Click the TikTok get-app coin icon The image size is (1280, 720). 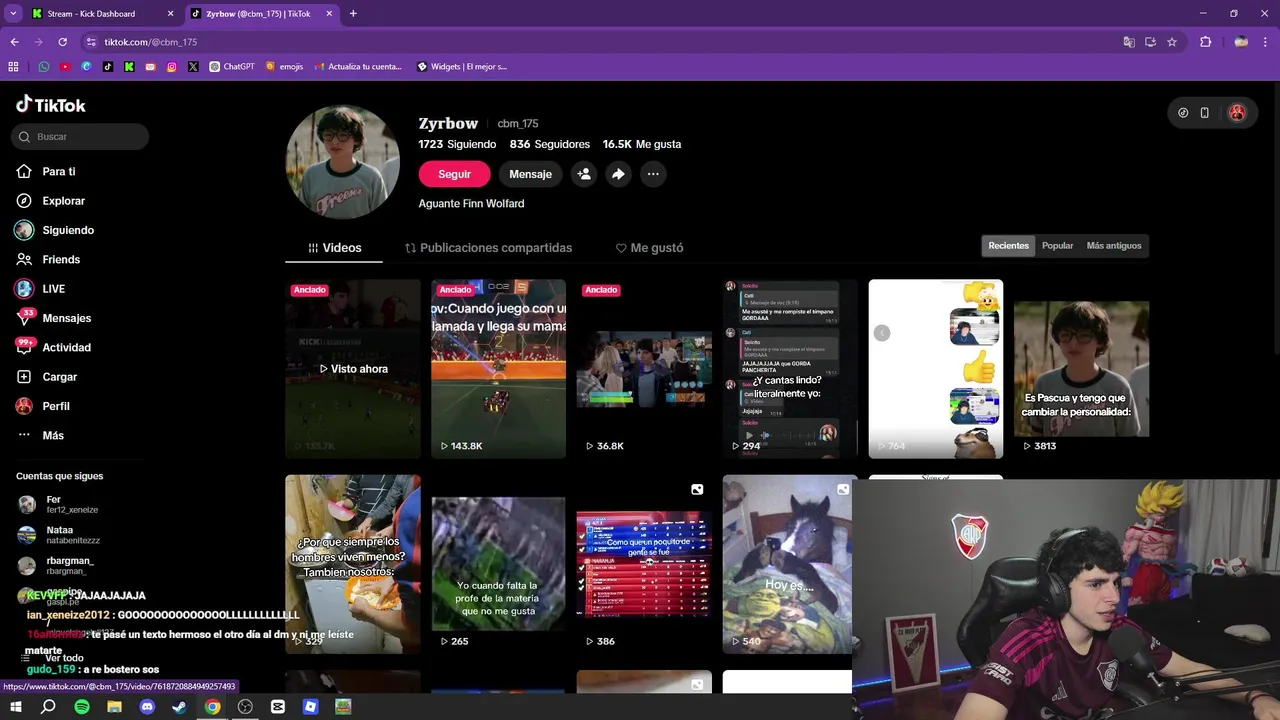pyautogui.click(x=1183, y=113)
